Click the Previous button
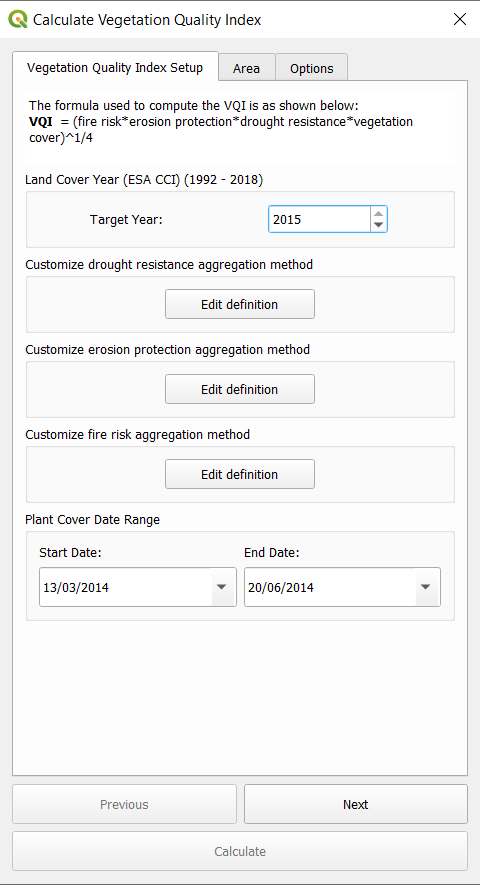480x885 pixels. pos(124,804)
